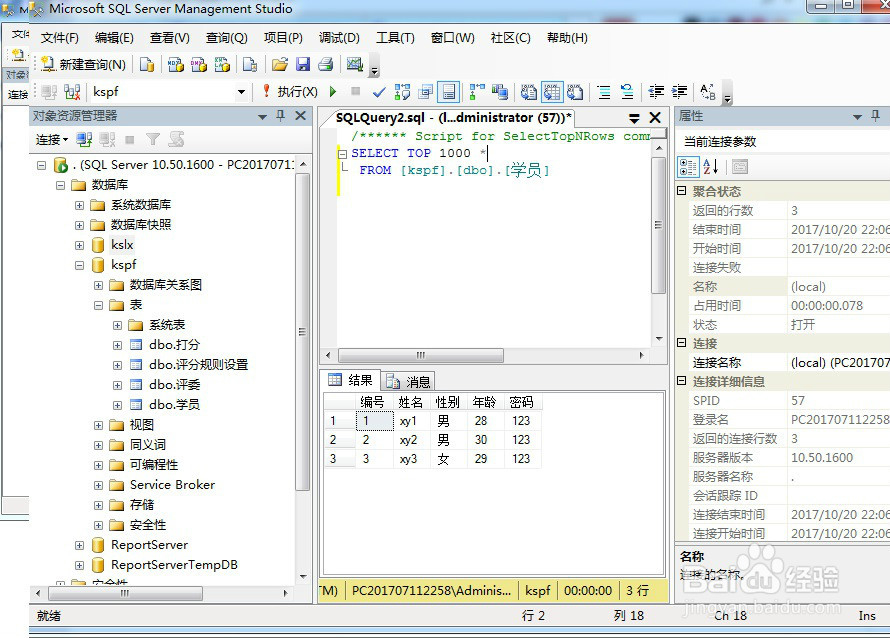Toggle Include Client Statistics icon

[500, 92]
